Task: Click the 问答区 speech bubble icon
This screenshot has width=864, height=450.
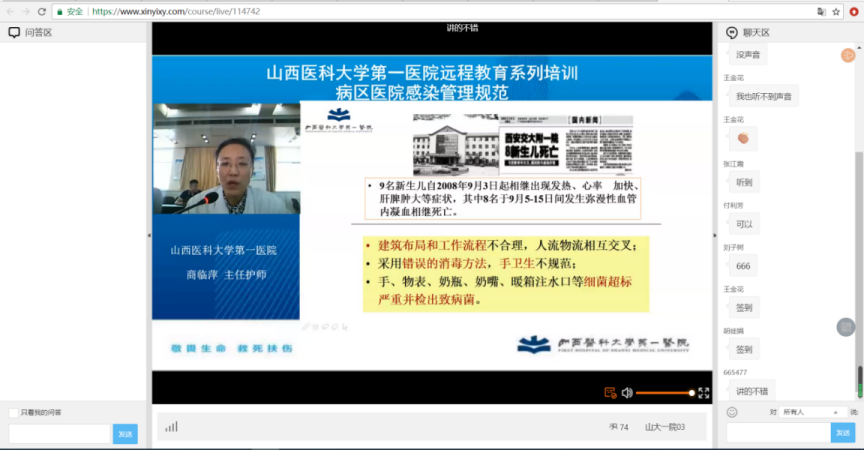Action: (14, 32)
